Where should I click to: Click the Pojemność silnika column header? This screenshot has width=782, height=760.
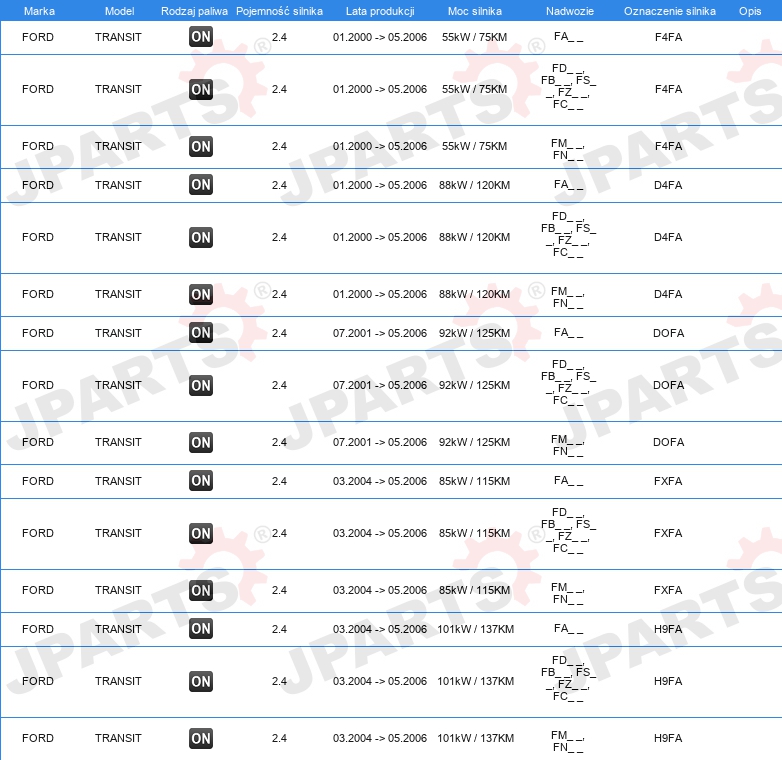click(279, 11)
